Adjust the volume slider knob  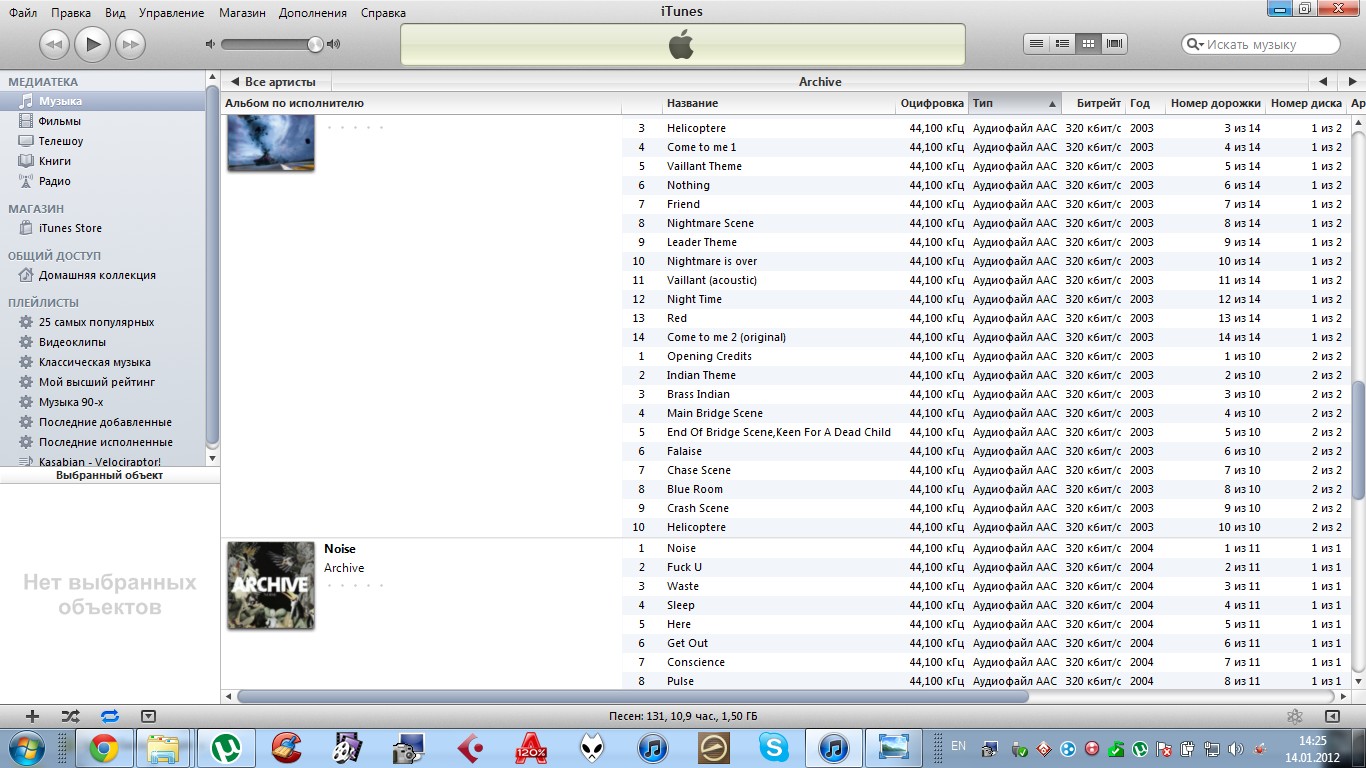click(316, 44)
